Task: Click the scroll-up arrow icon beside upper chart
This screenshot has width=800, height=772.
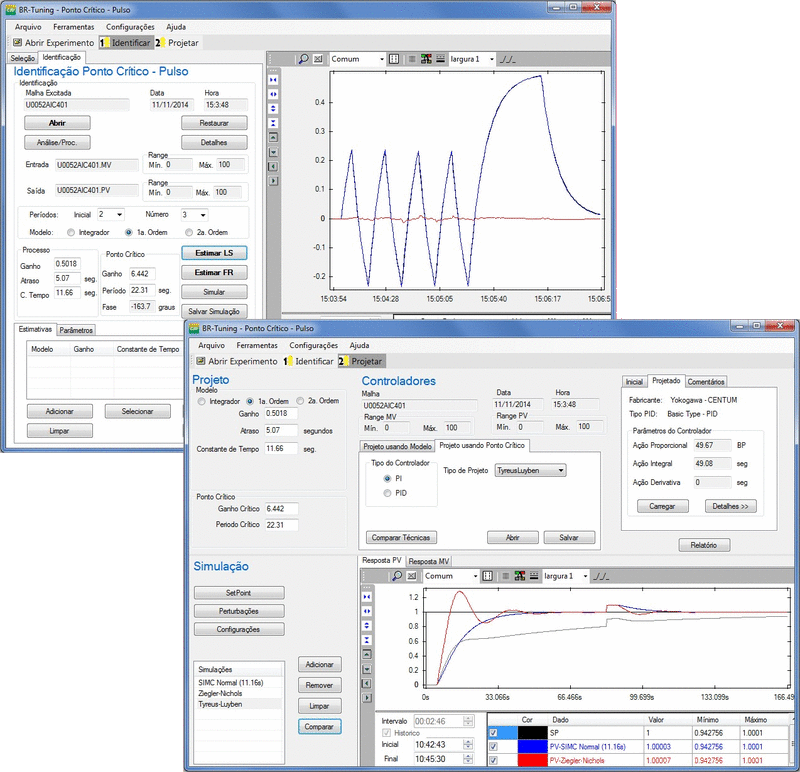Action: tap(275, 136)
